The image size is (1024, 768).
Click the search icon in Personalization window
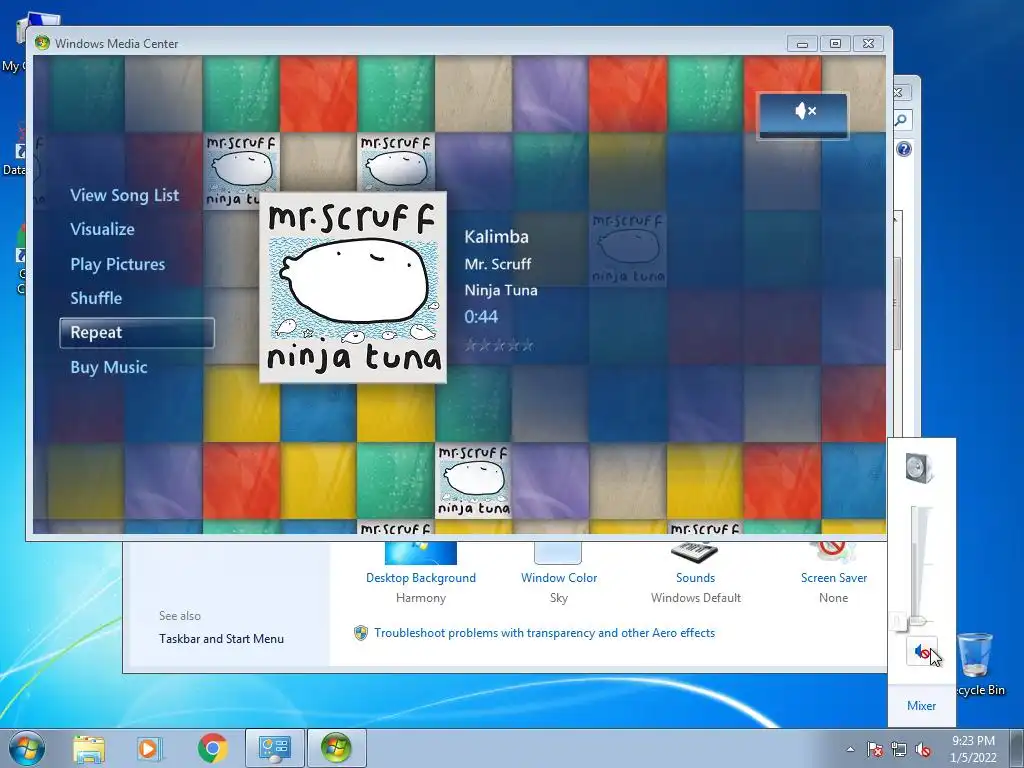tap(901, 120)
